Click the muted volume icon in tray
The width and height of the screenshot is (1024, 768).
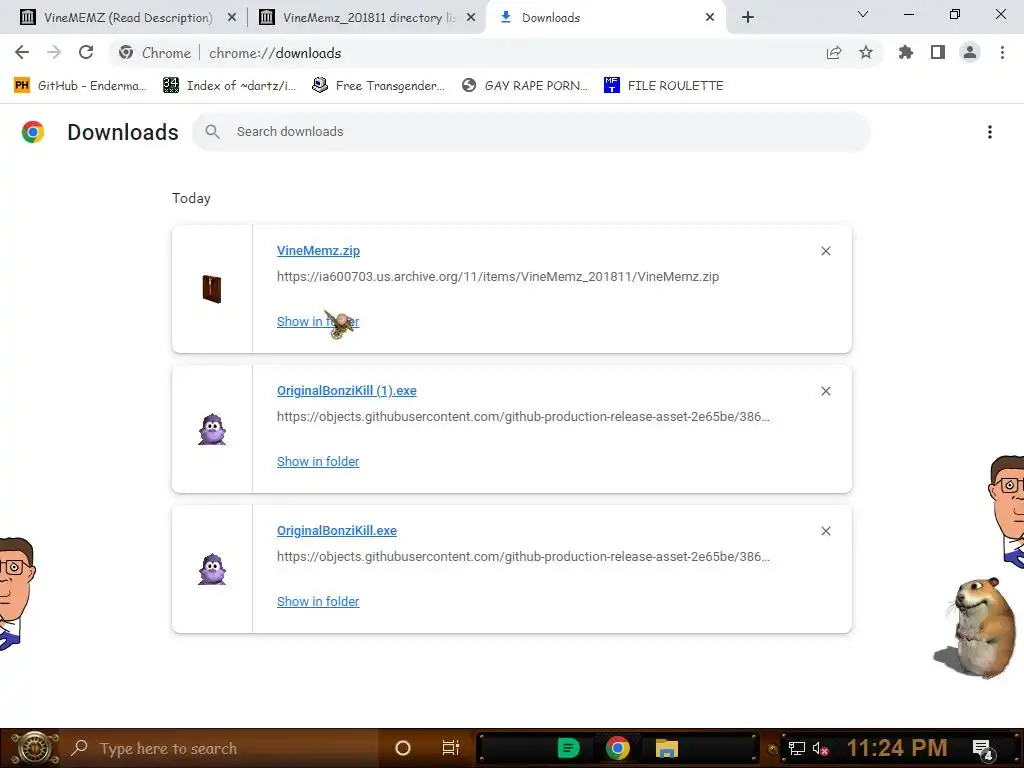click(820, 748)
